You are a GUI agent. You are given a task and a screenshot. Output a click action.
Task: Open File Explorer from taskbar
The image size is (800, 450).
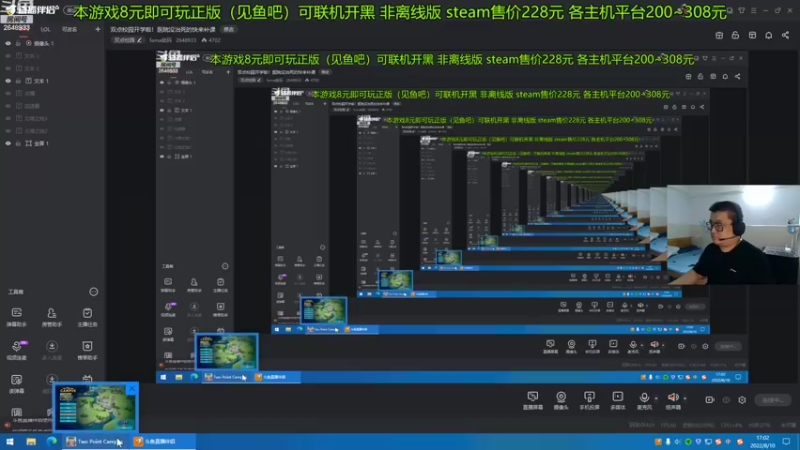coord(31,441)
